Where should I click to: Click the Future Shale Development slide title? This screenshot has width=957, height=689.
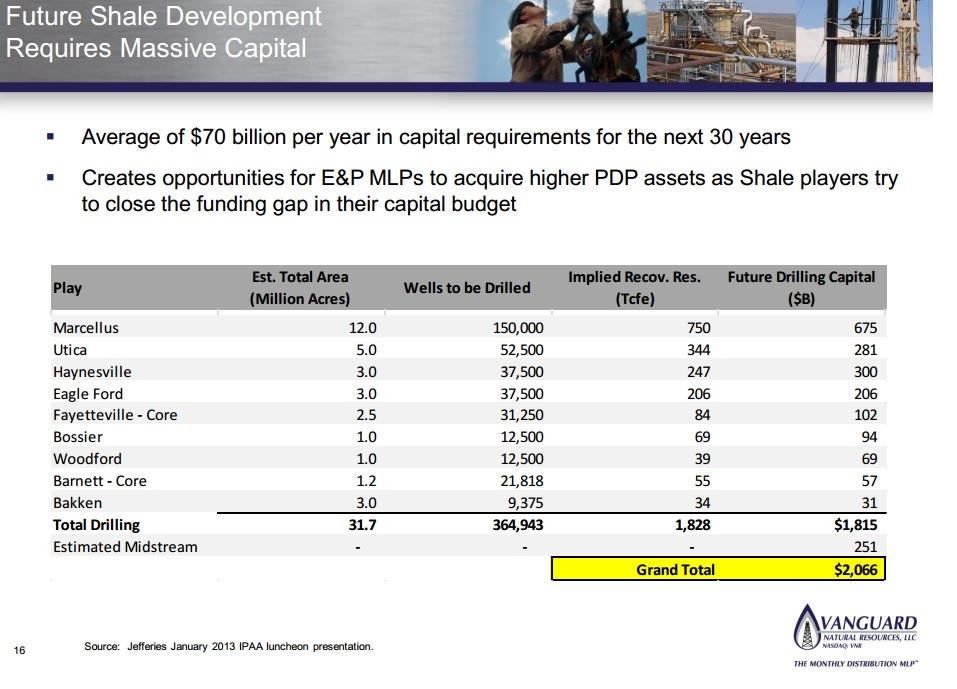(x=164, y=32)
